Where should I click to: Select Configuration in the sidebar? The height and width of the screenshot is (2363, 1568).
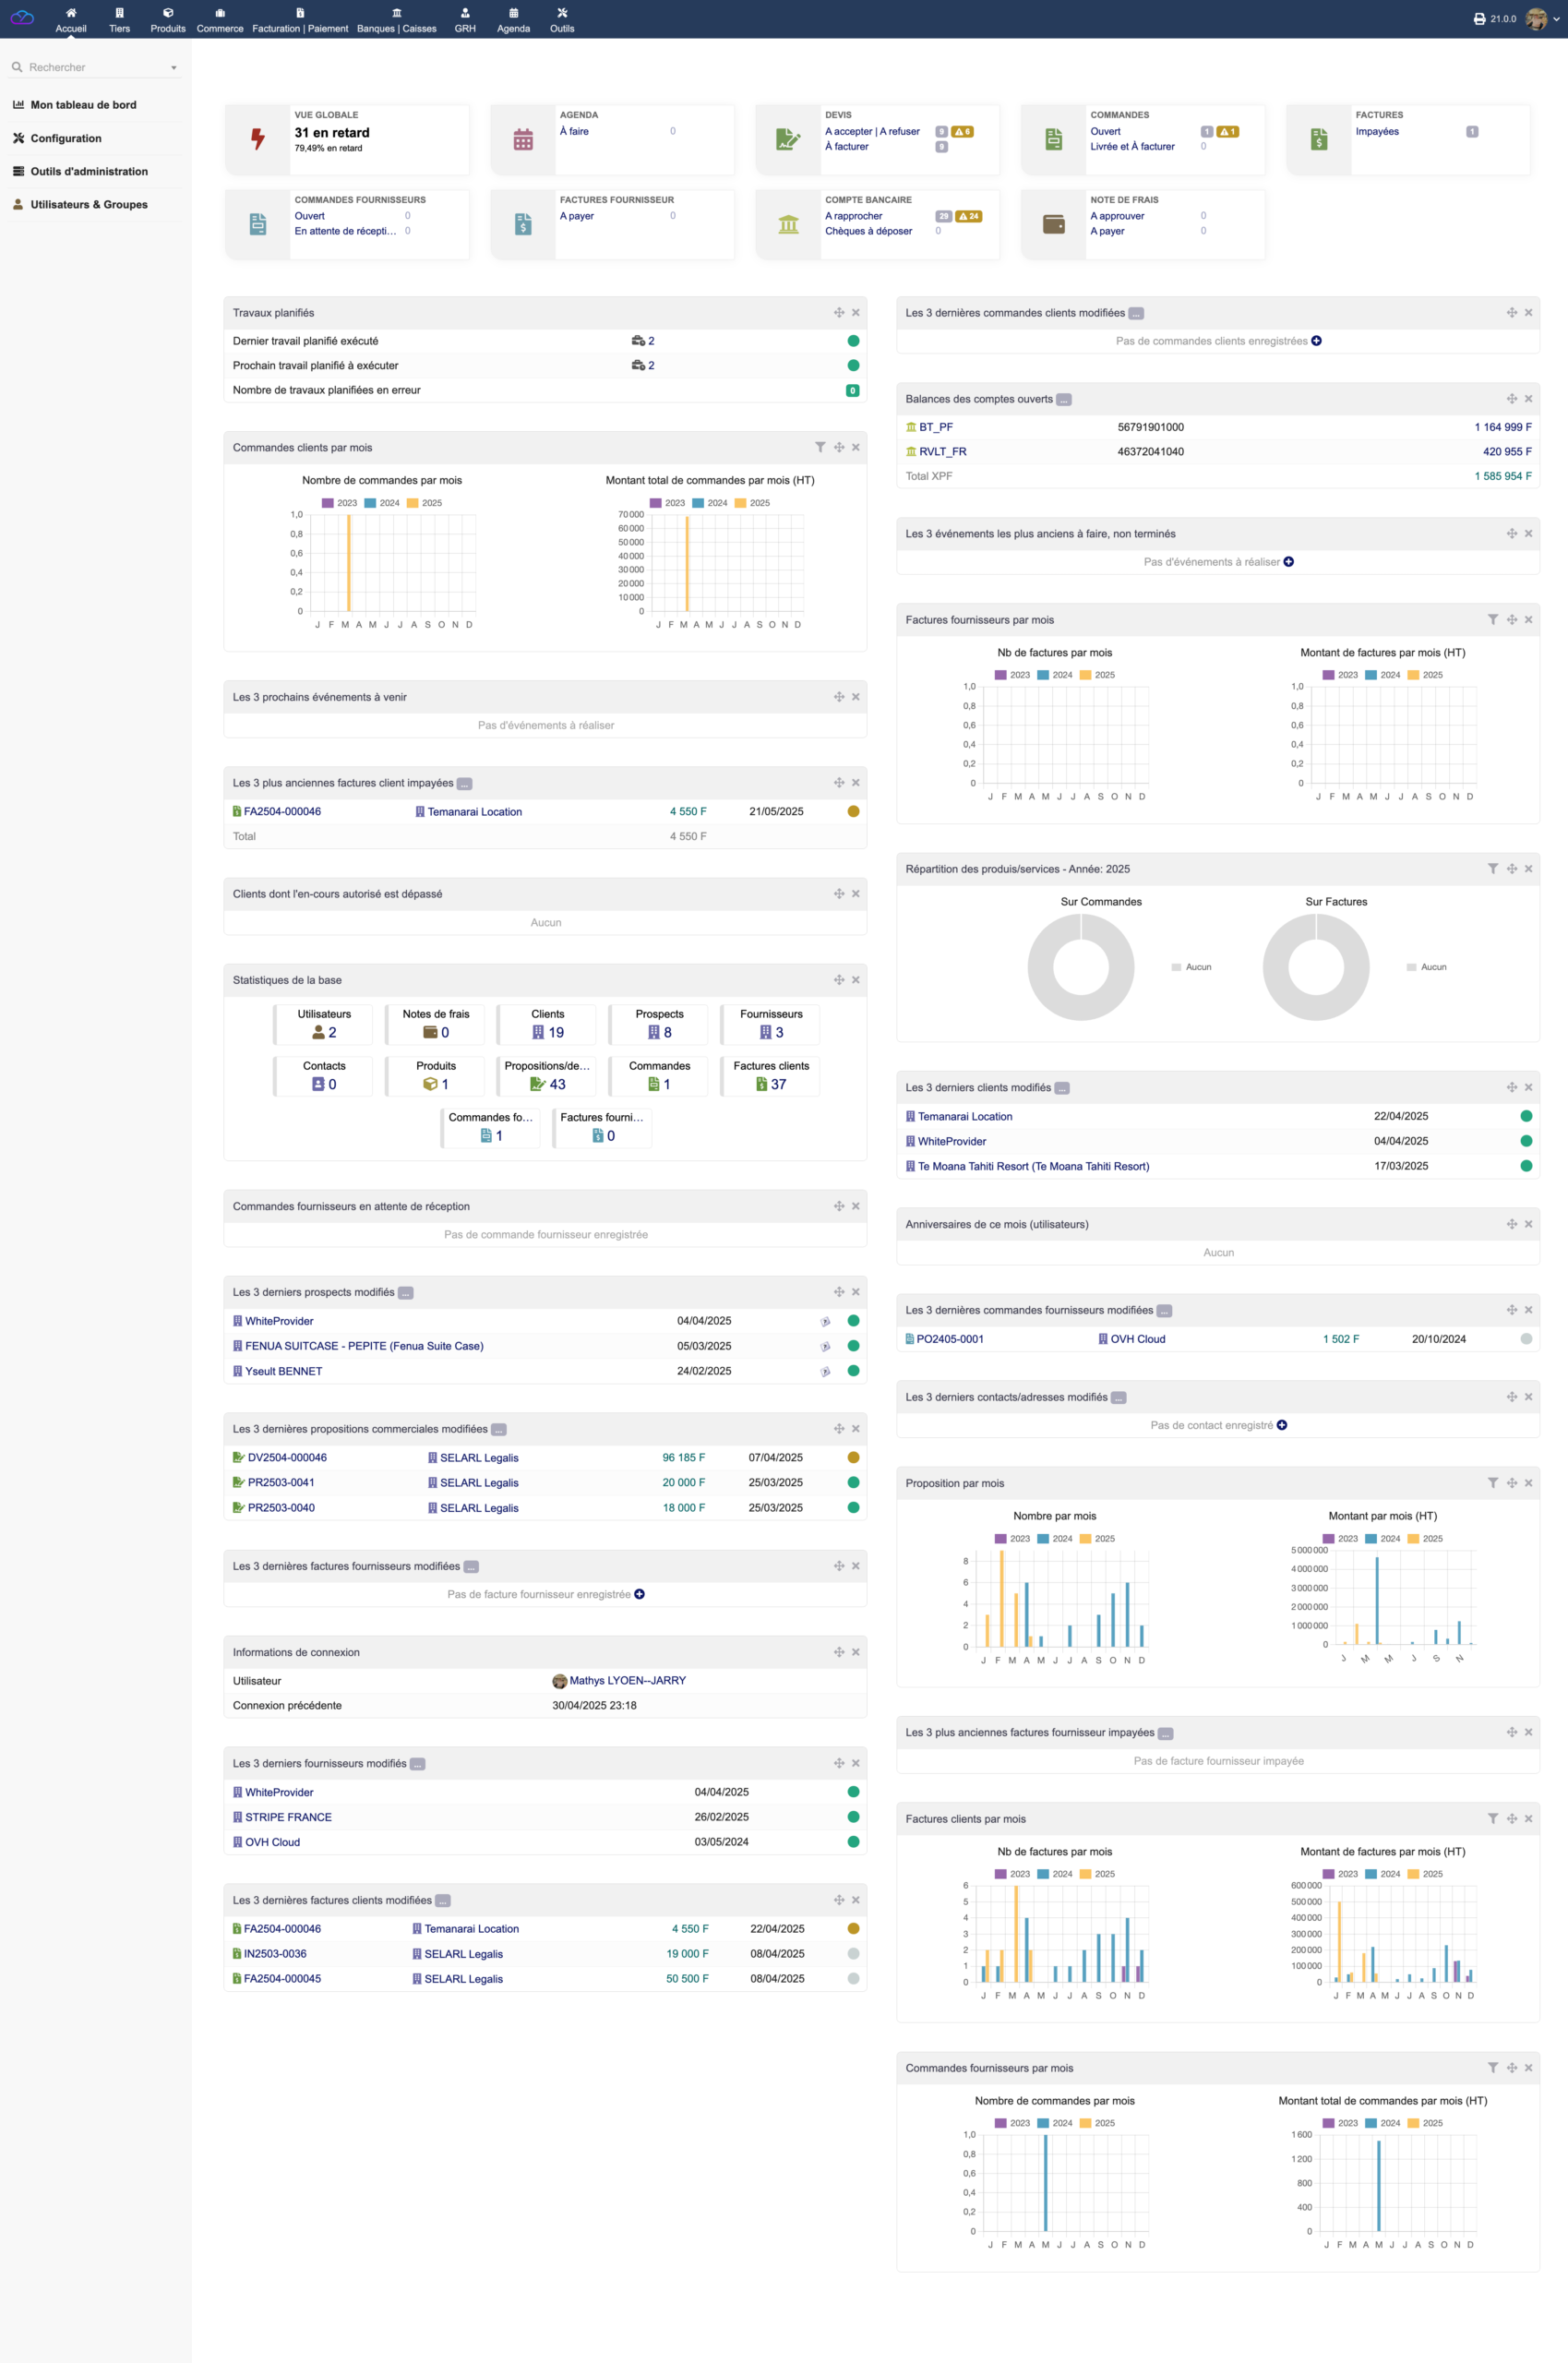pyautogui.click(x=65, y=138)
